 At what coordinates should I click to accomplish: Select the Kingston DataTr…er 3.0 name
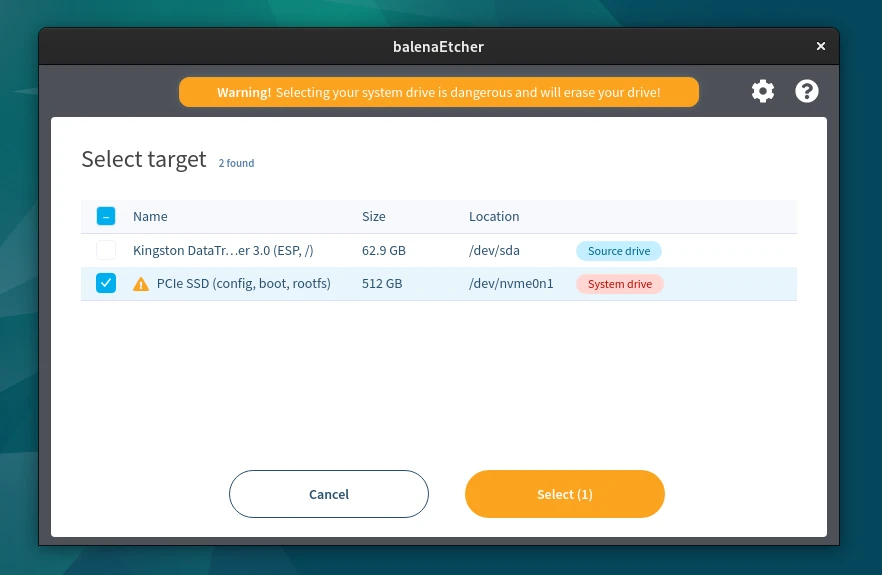click(223, 250)
